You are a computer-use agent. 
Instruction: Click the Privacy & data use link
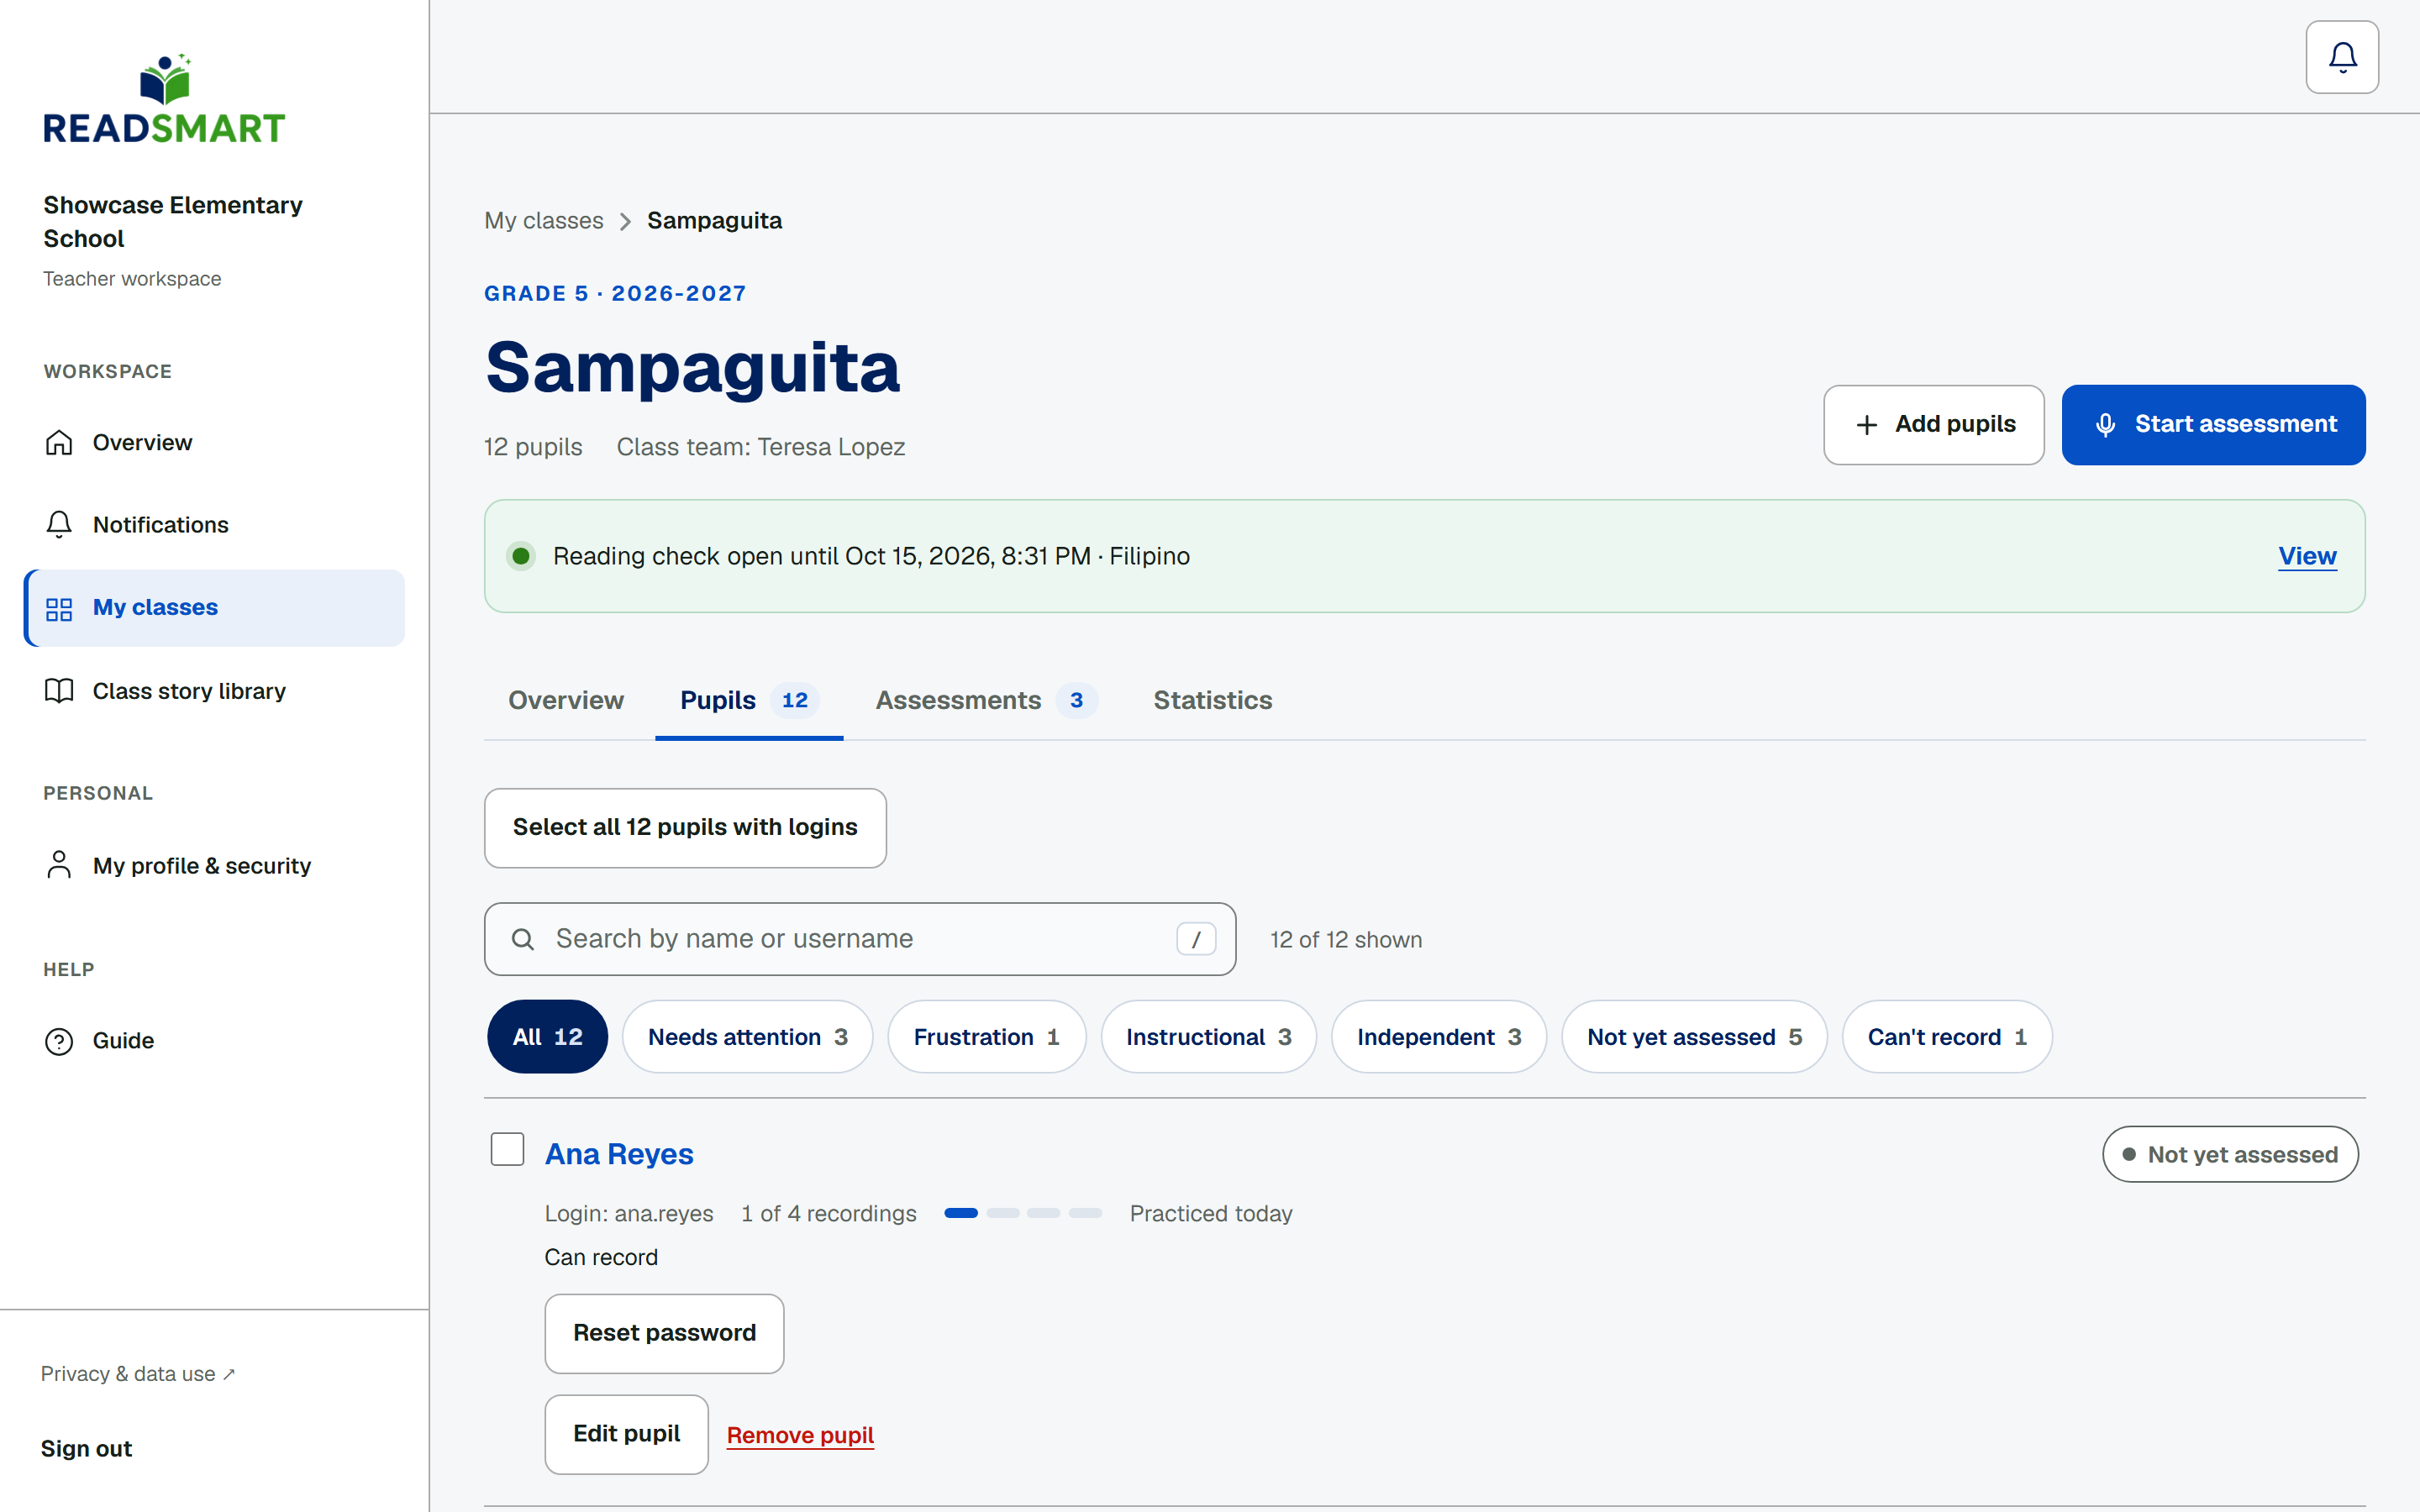point(138,1373)
